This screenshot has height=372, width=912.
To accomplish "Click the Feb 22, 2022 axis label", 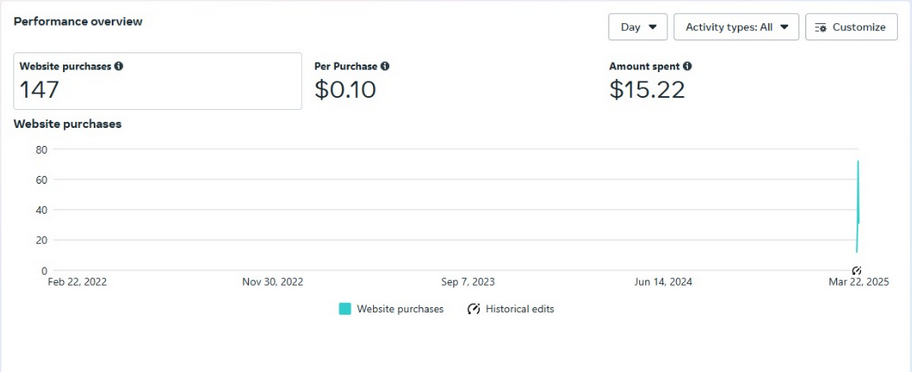I will click(x=77, y=282).
